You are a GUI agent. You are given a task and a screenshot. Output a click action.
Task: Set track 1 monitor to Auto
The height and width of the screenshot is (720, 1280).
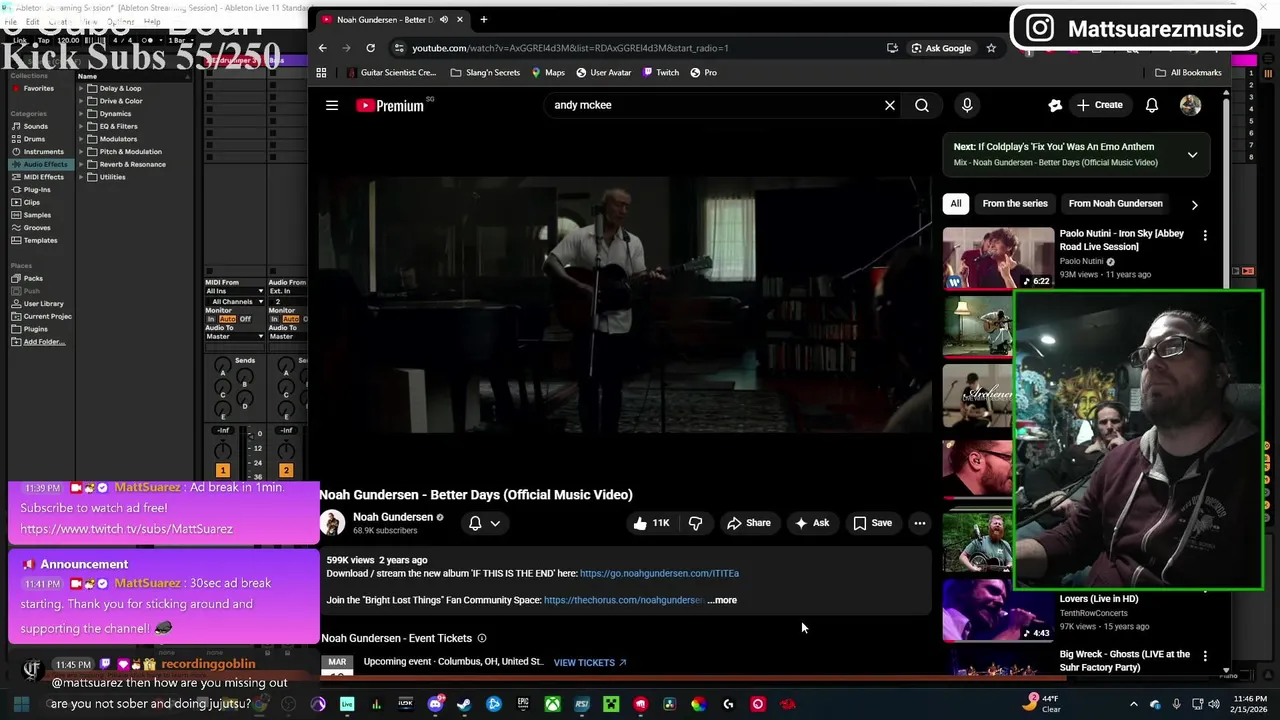pos(227,319)
